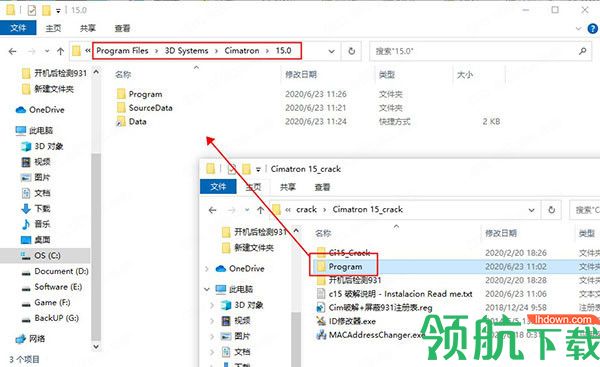
Task: Open Explorer help question mark icon
Action: point(593,28)
